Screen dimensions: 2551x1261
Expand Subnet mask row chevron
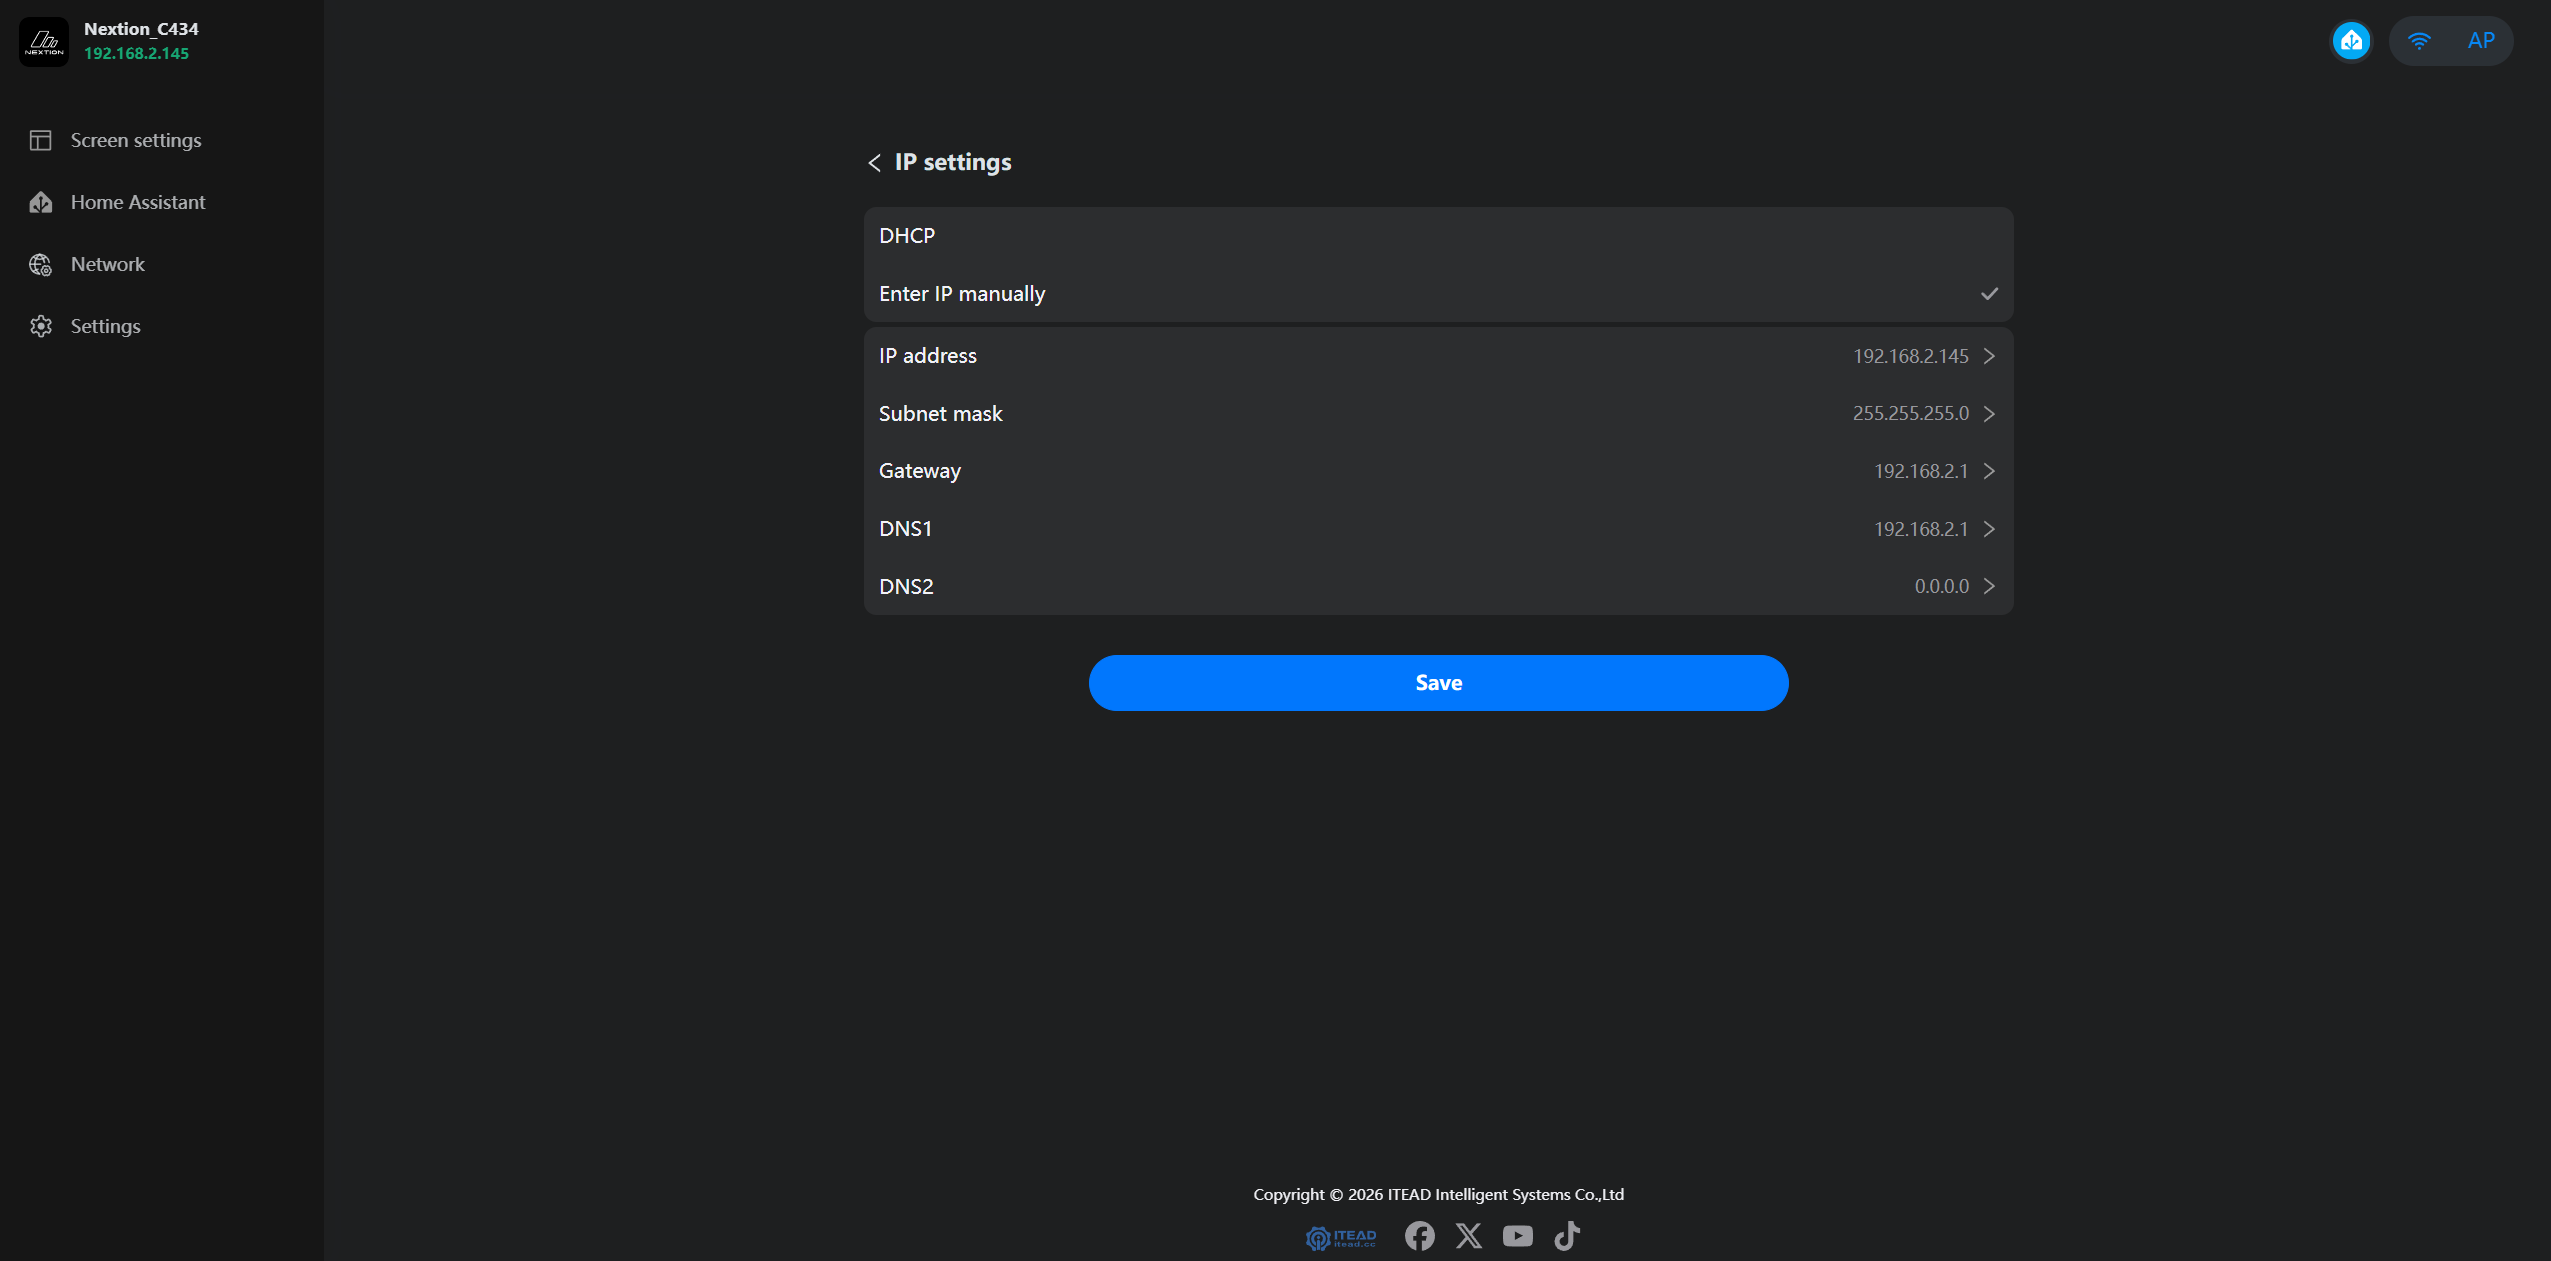click(1989, 414)
